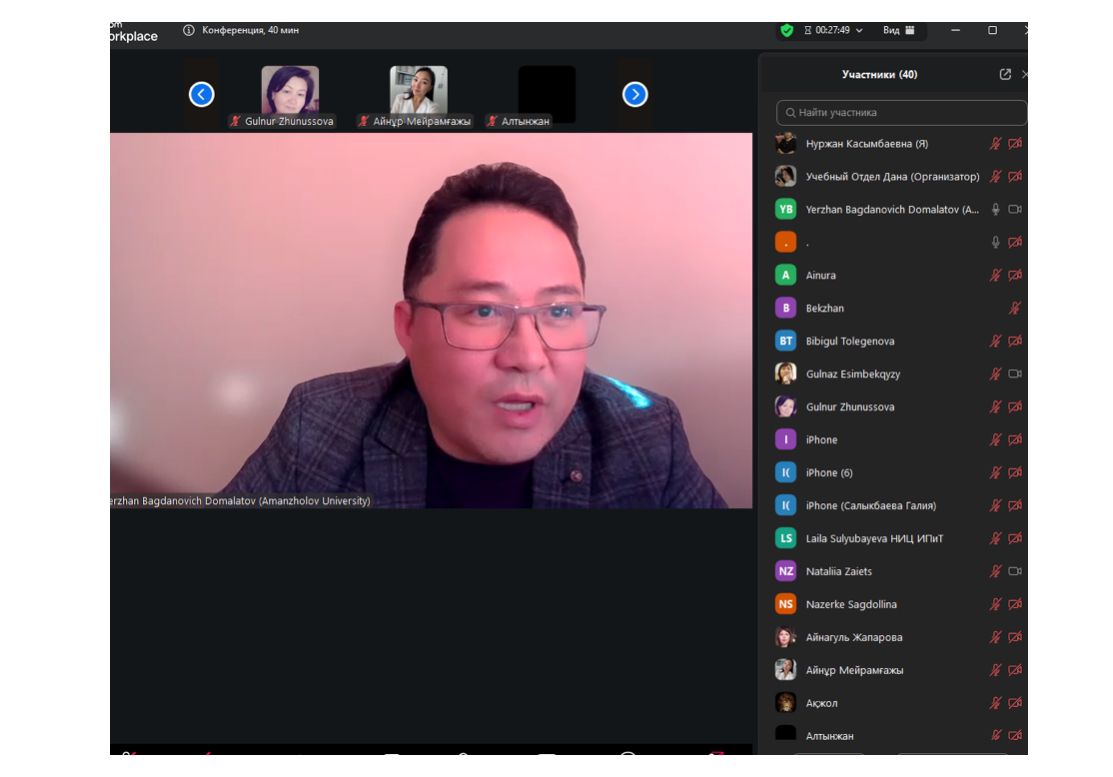Open the Вид view options menu
The image size is (1113, 777).
[898, 30]
